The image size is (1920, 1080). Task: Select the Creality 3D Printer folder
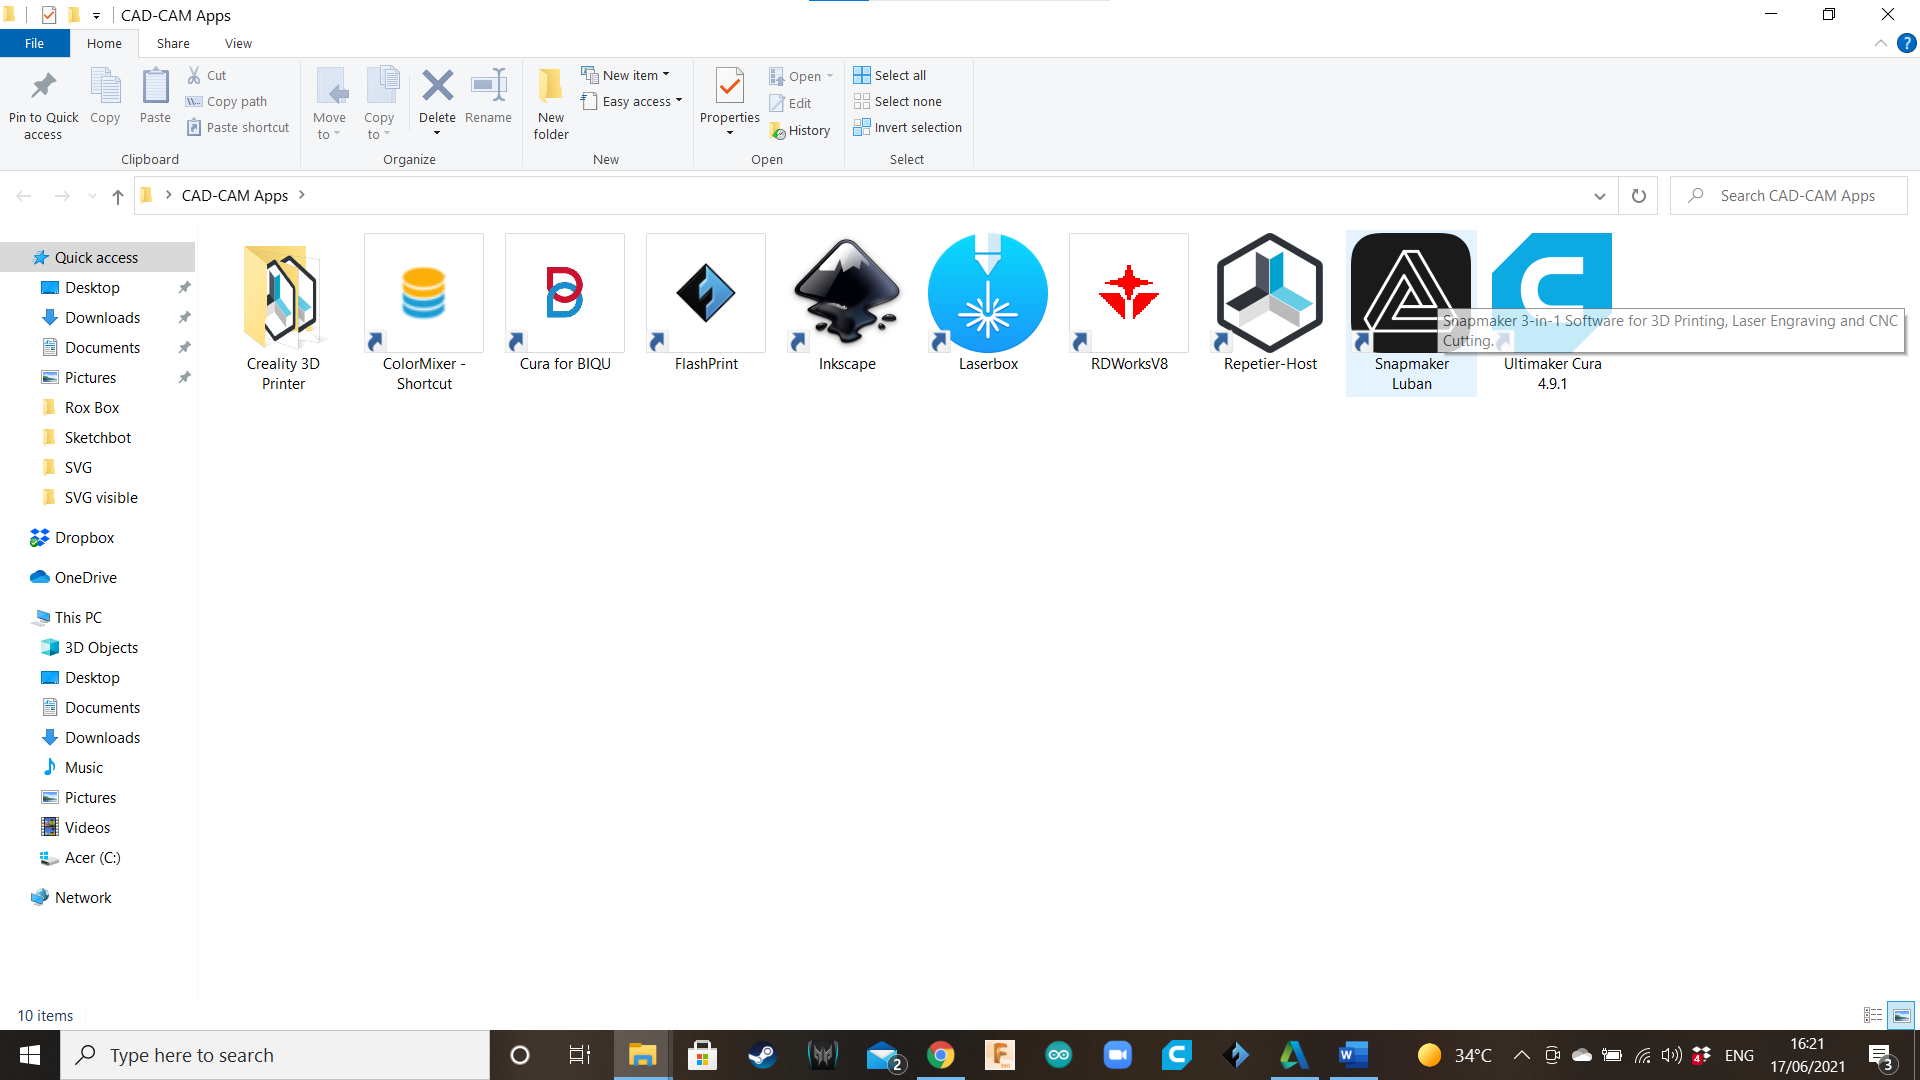(283, 294)
